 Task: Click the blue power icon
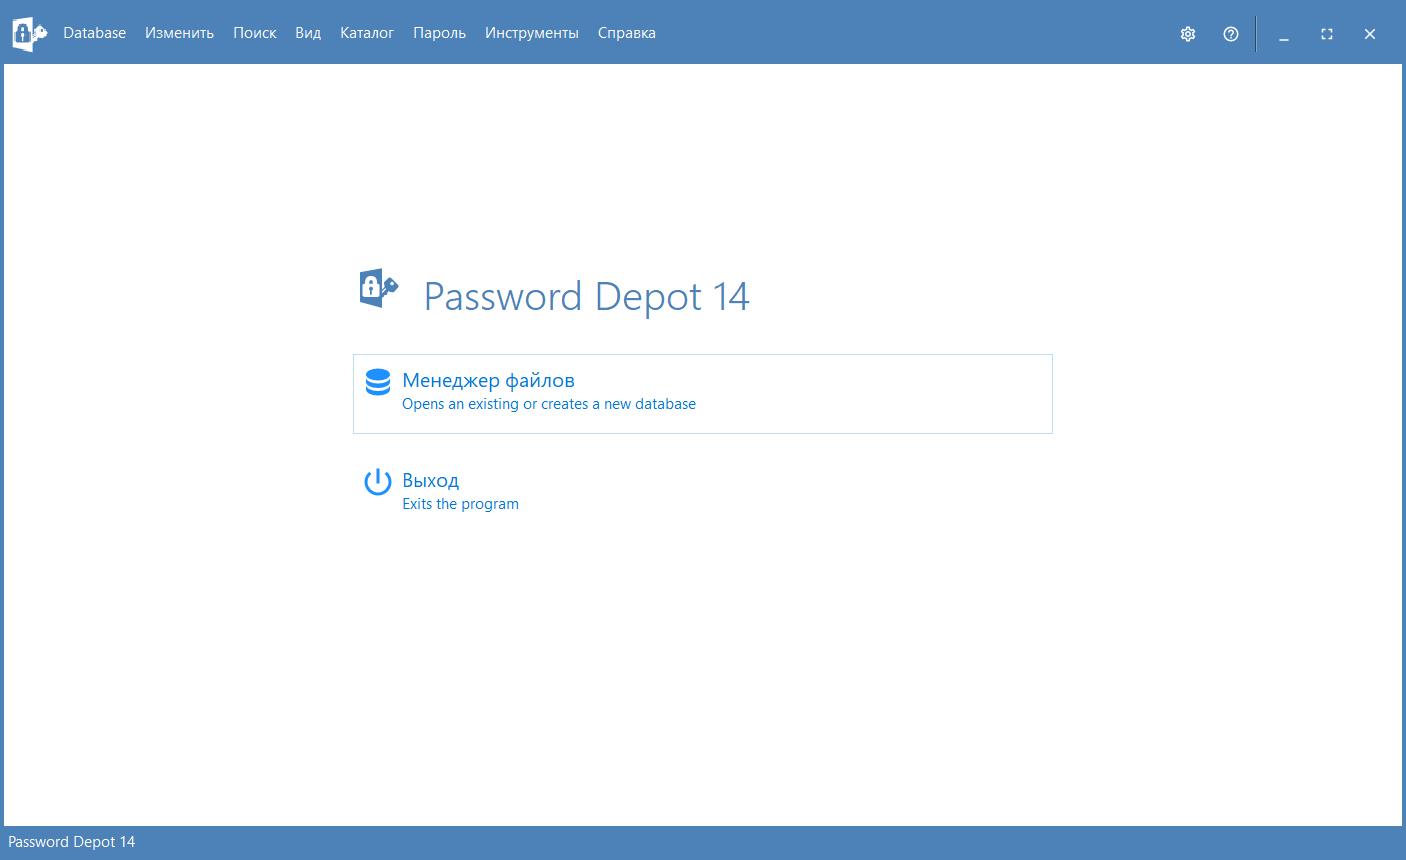click(x=378, y=482)
